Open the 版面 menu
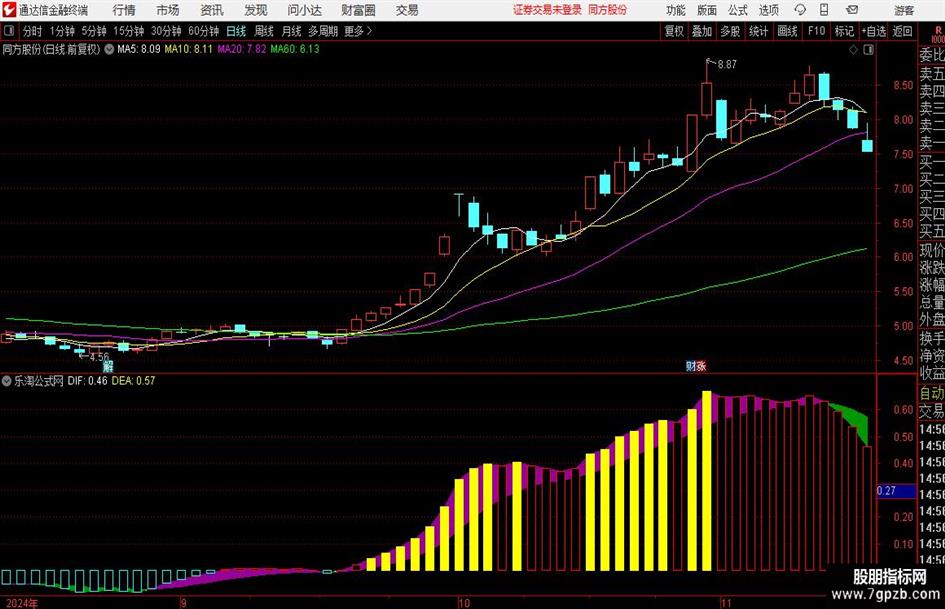This screenshot has width=945, height=609. [x=707, y=10]
